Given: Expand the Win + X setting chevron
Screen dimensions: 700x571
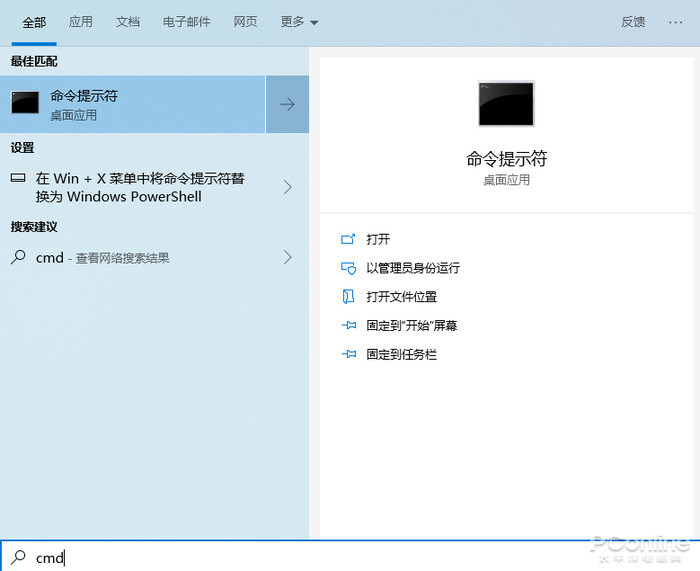Looking at the screenshot, I should pyautogui.click(x=287, y=187).
